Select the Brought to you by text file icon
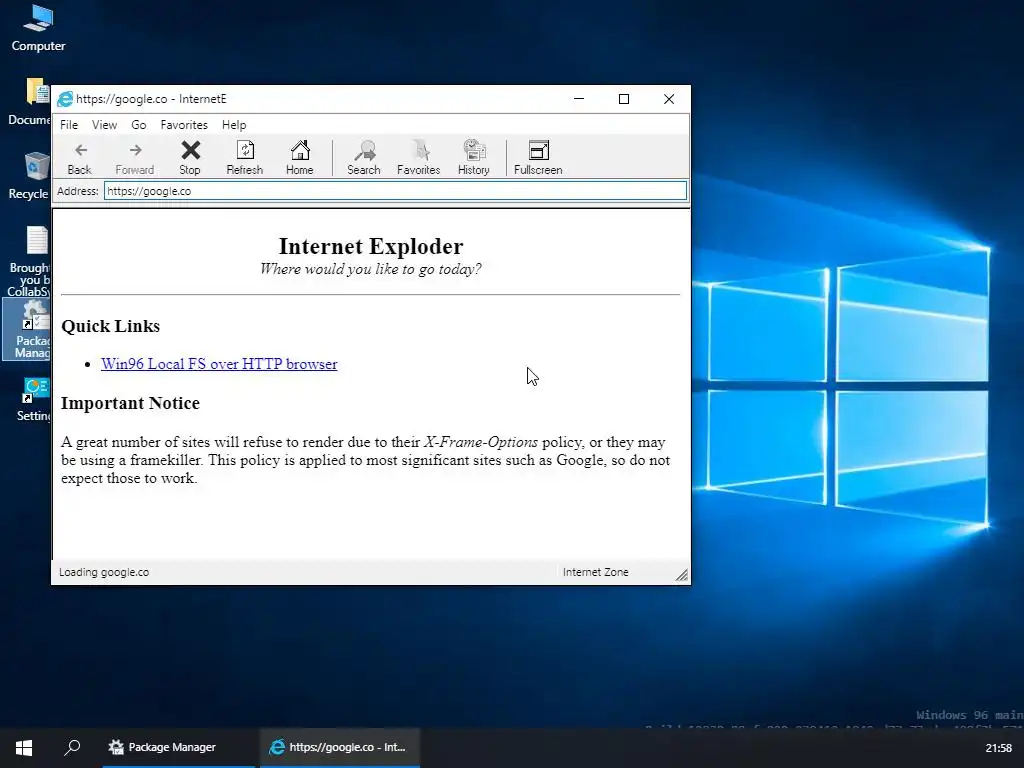Image resolution: width=1024 pixels, height=768 pixels. pyautogui.click(x=29, y=261)
